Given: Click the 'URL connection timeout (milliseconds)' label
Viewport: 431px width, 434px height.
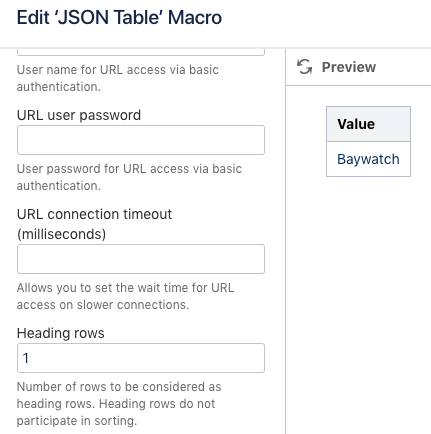Looking at the screenshot, I should click(95, 224).
